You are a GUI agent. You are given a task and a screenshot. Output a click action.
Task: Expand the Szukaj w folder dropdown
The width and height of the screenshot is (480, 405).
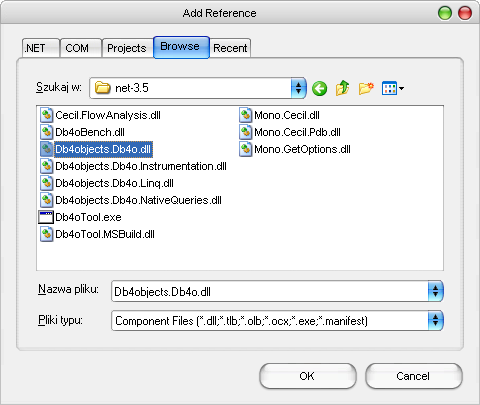pos(298,88)
